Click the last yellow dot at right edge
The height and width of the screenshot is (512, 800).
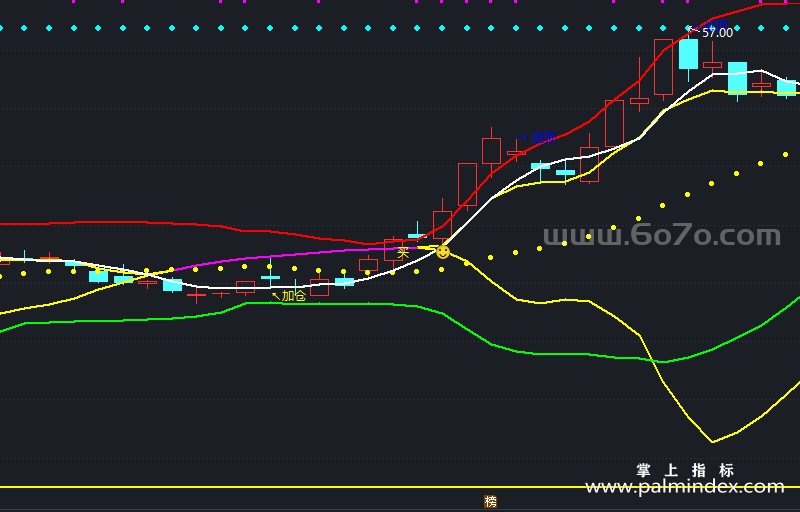785,155
